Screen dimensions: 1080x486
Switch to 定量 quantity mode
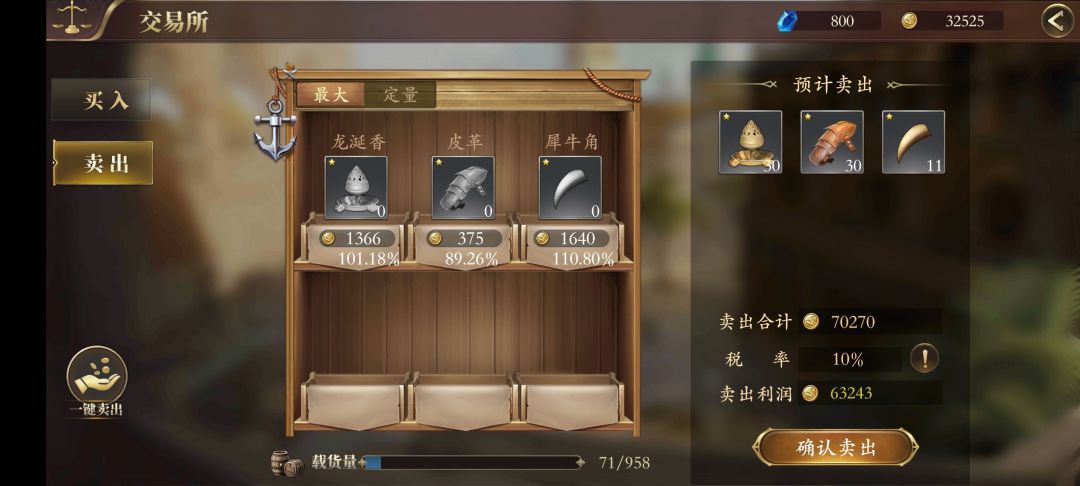401,95
